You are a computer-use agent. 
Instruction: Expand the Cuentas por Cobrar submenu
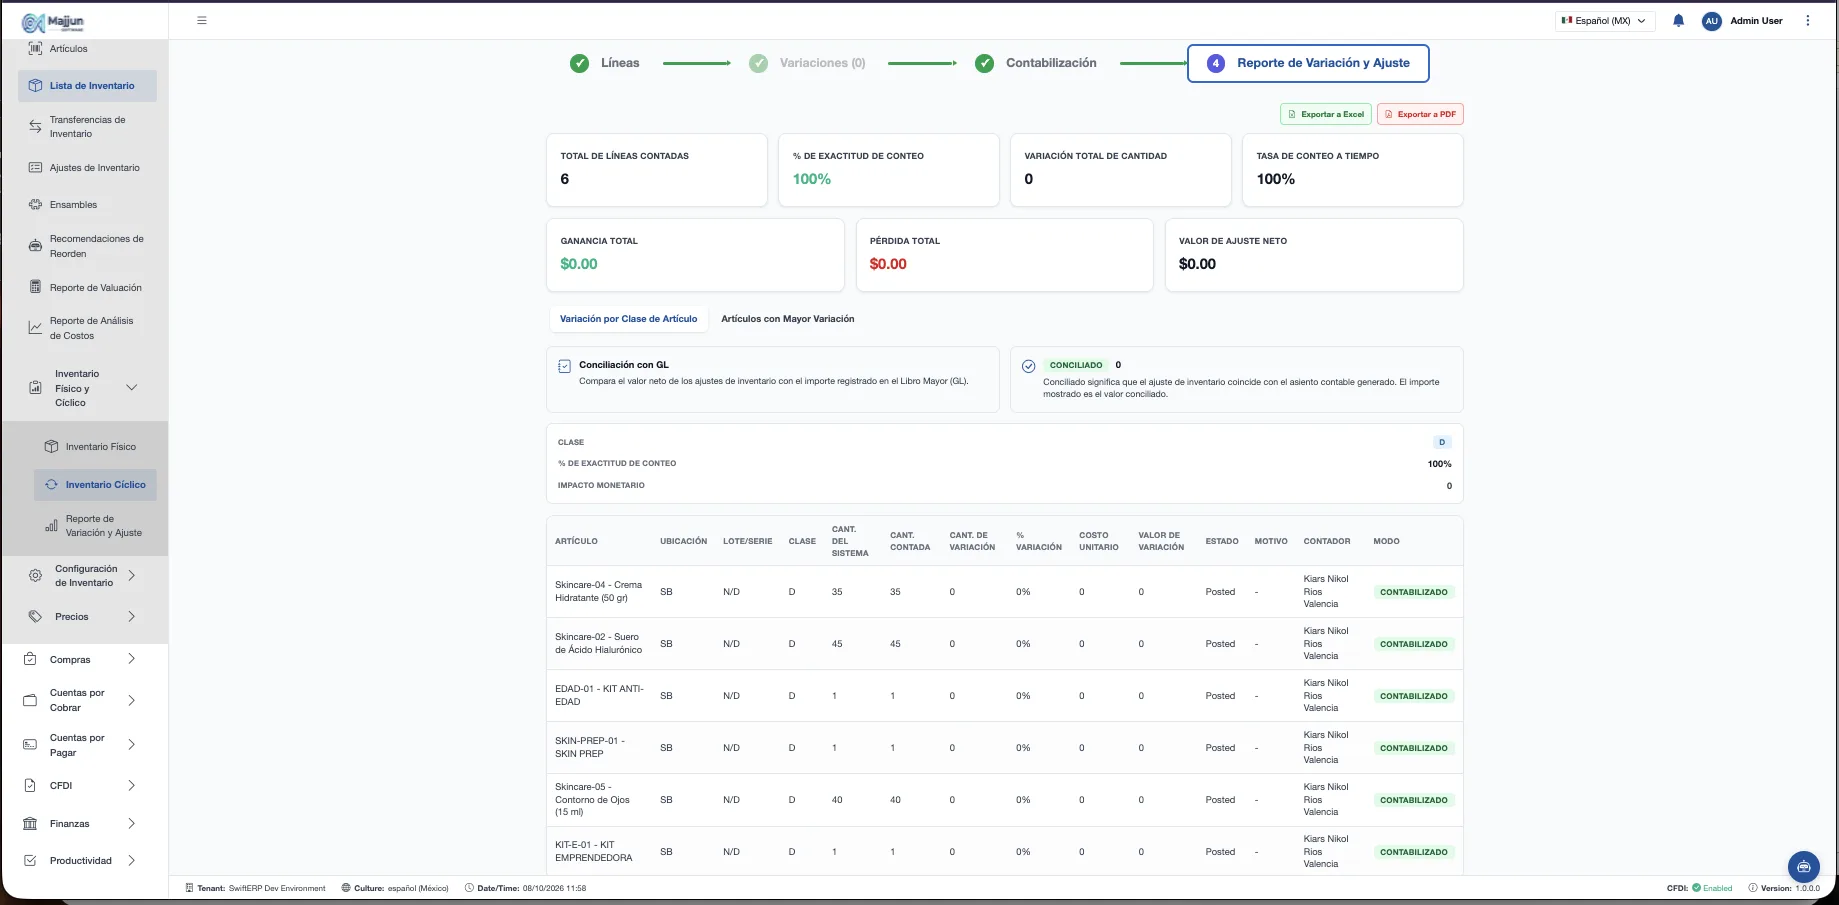tap(131, 700)
